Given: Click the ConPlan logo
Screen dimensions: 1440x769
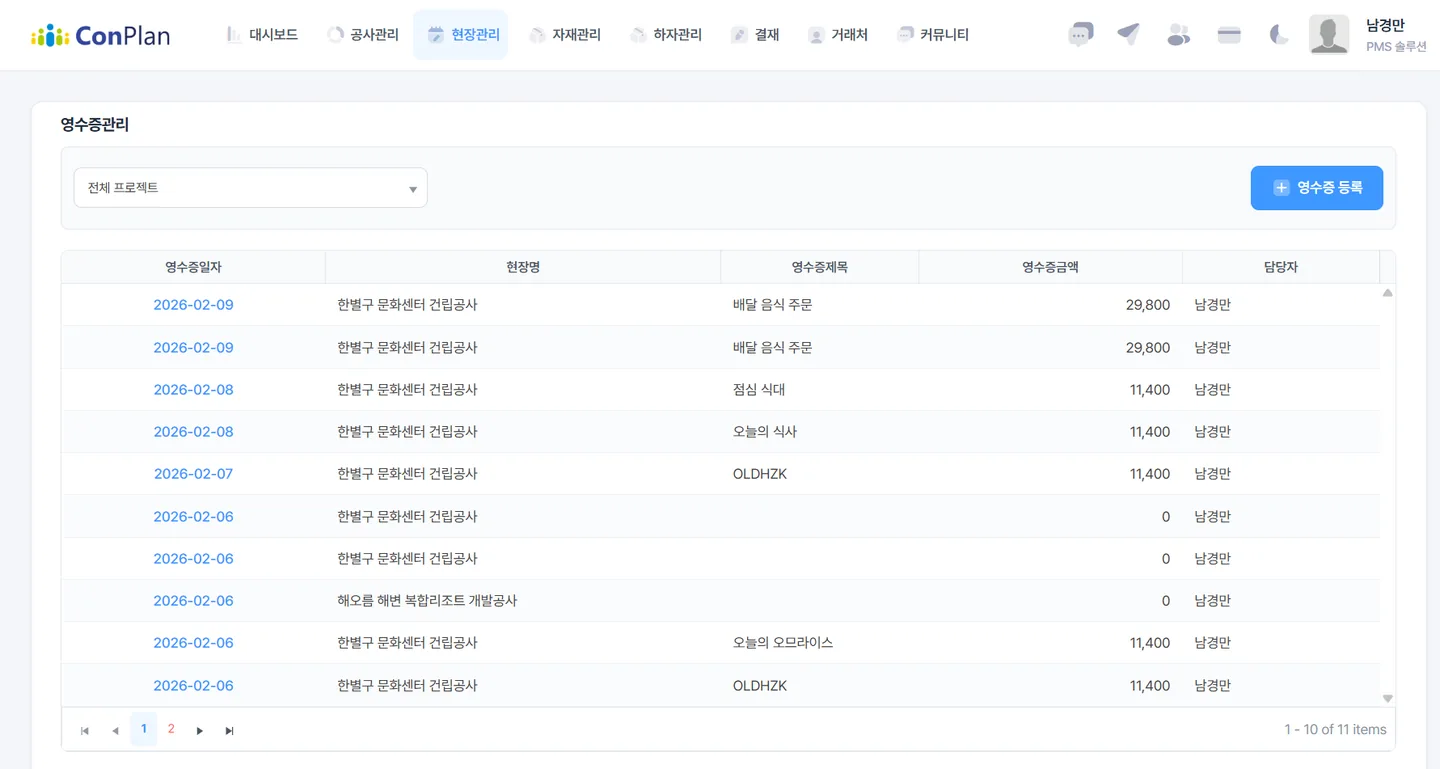Looking at the screenshot, I should coord(100,35).
